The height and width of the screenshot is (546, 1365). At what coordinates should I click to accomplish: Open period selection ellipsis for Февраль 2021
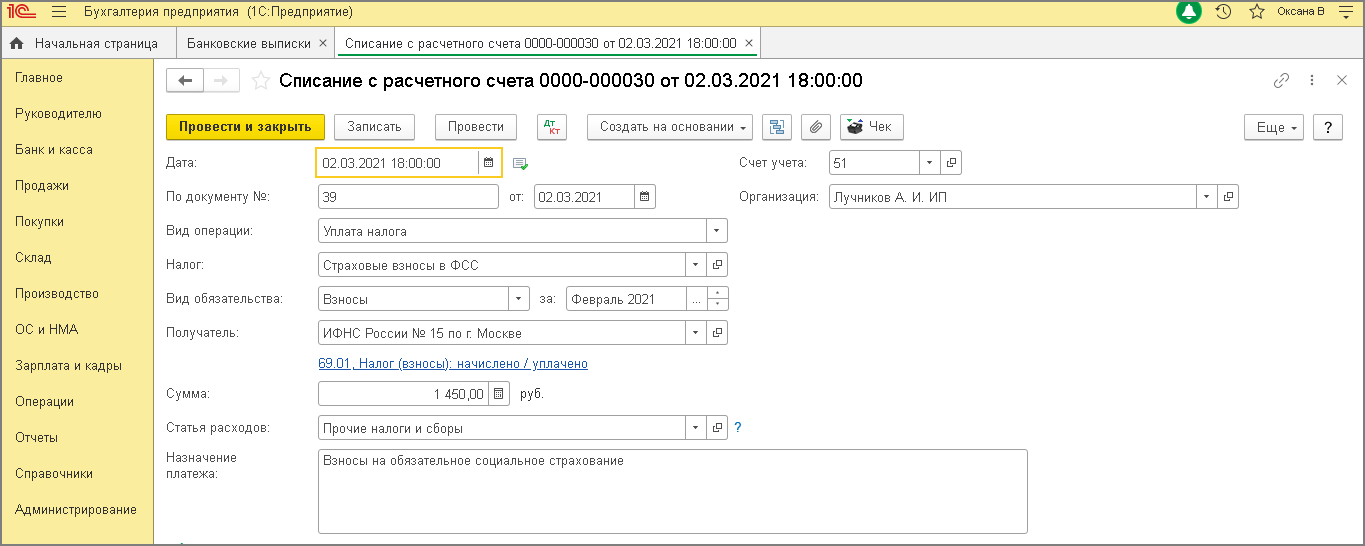[x=697, y=299]
